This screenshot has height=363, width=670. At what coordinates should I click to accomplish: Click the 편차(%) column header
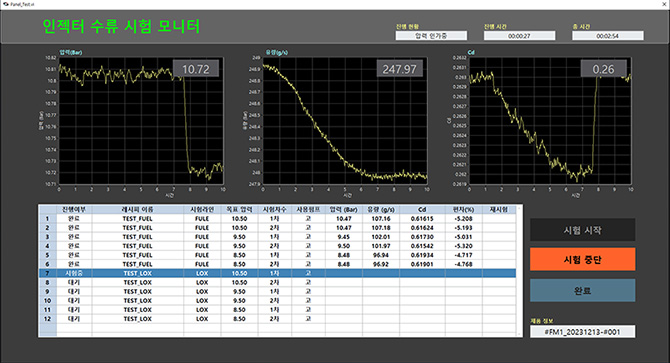pos(464,210)
